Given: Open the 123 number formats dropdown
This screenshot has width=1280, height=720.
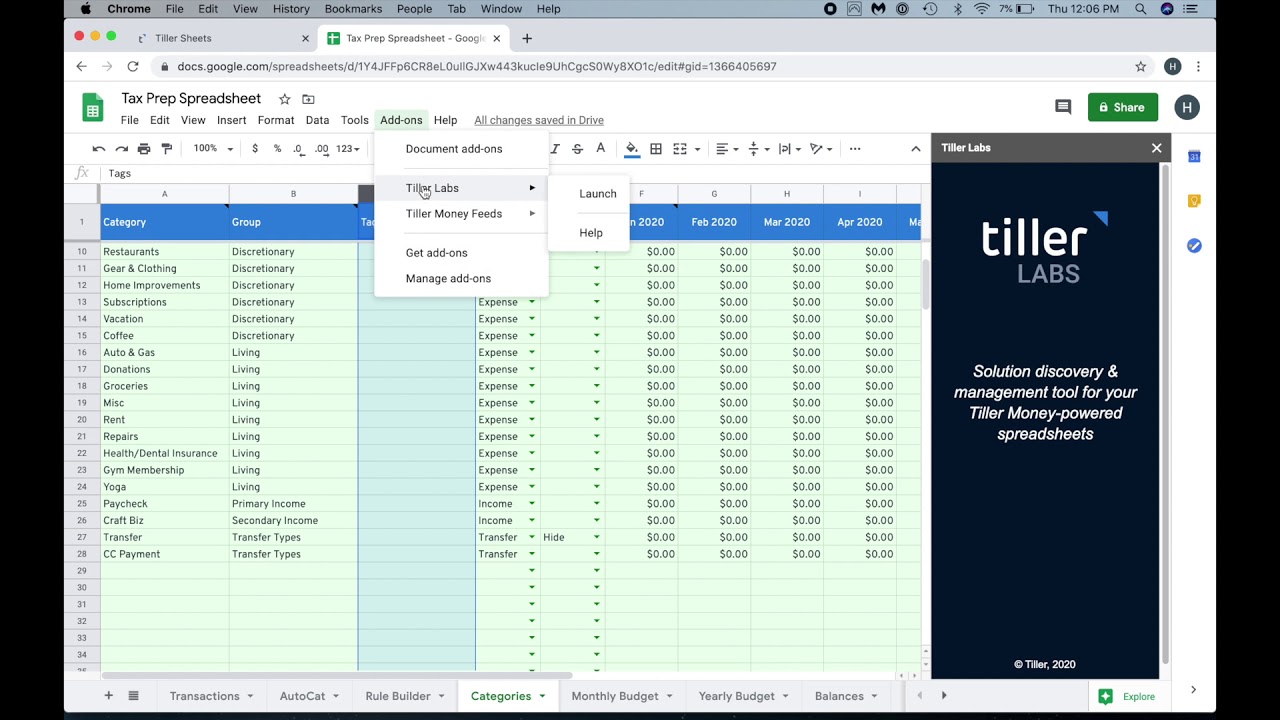Looking at the screenshot, I should tap(347, 149).
